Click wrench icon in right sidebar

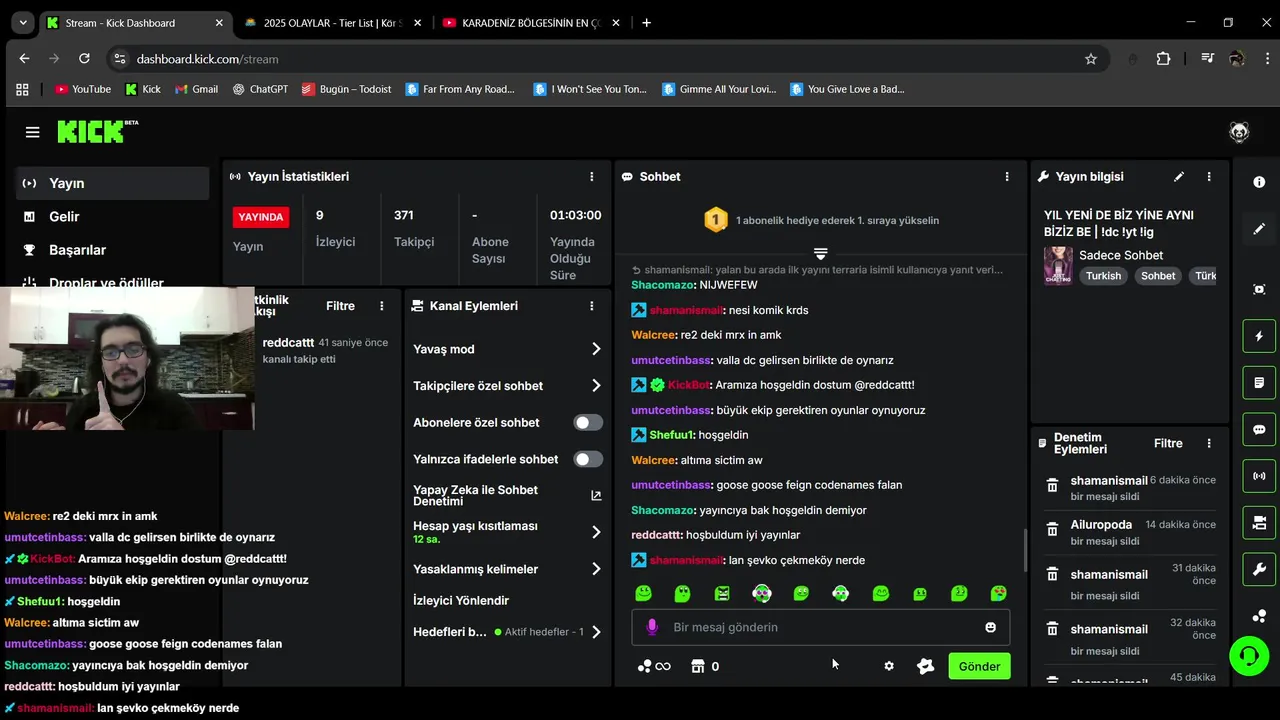pyautogui.click(x=1259, y=569)
